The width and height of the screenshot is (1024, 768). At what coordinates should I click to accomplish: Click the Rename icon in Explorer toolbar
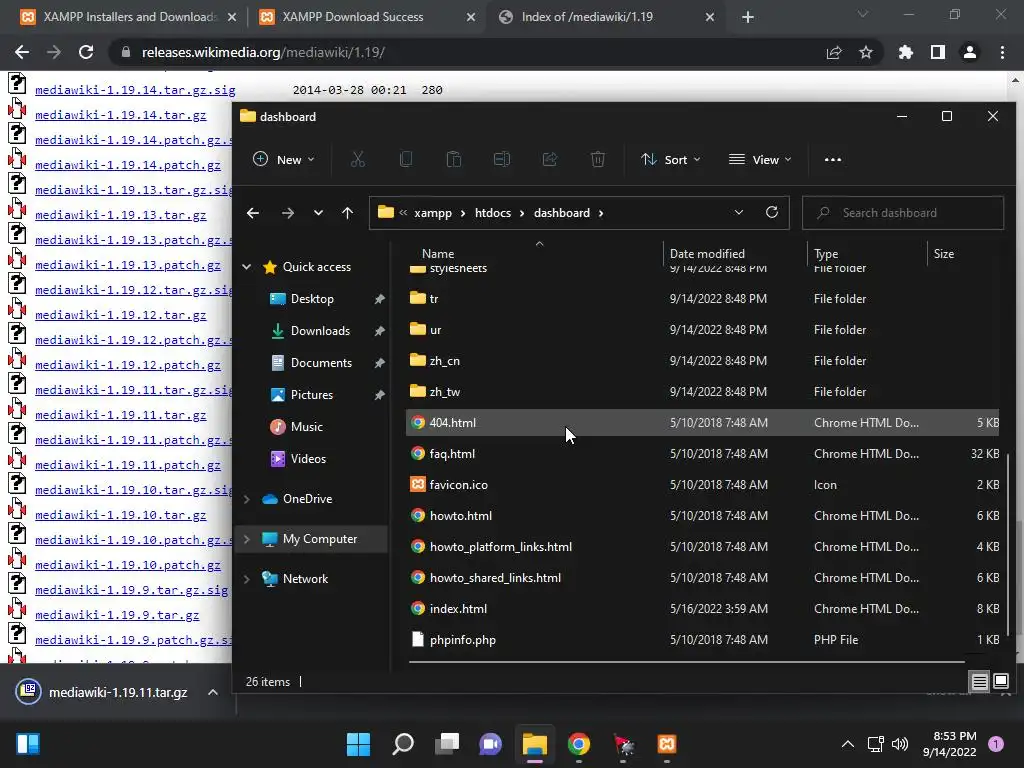[502, 159]
